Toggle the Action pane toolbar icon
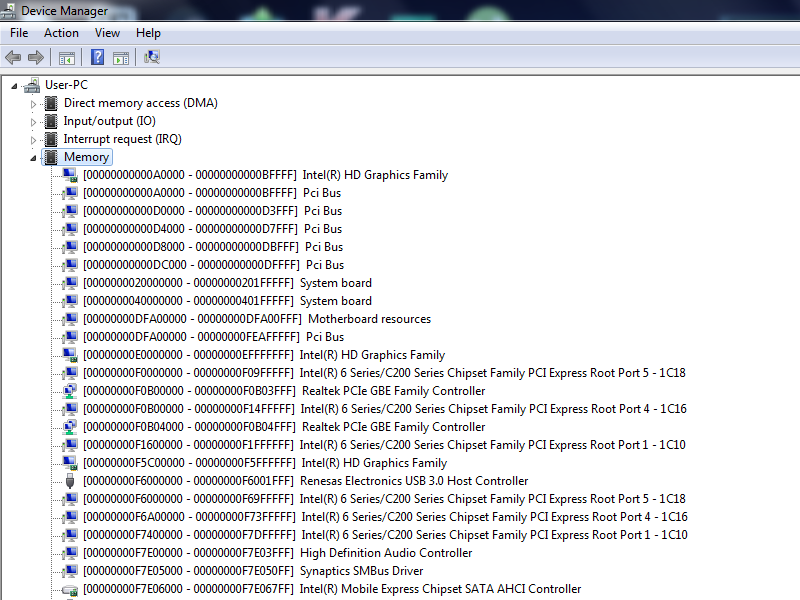 tap(121, 58)
